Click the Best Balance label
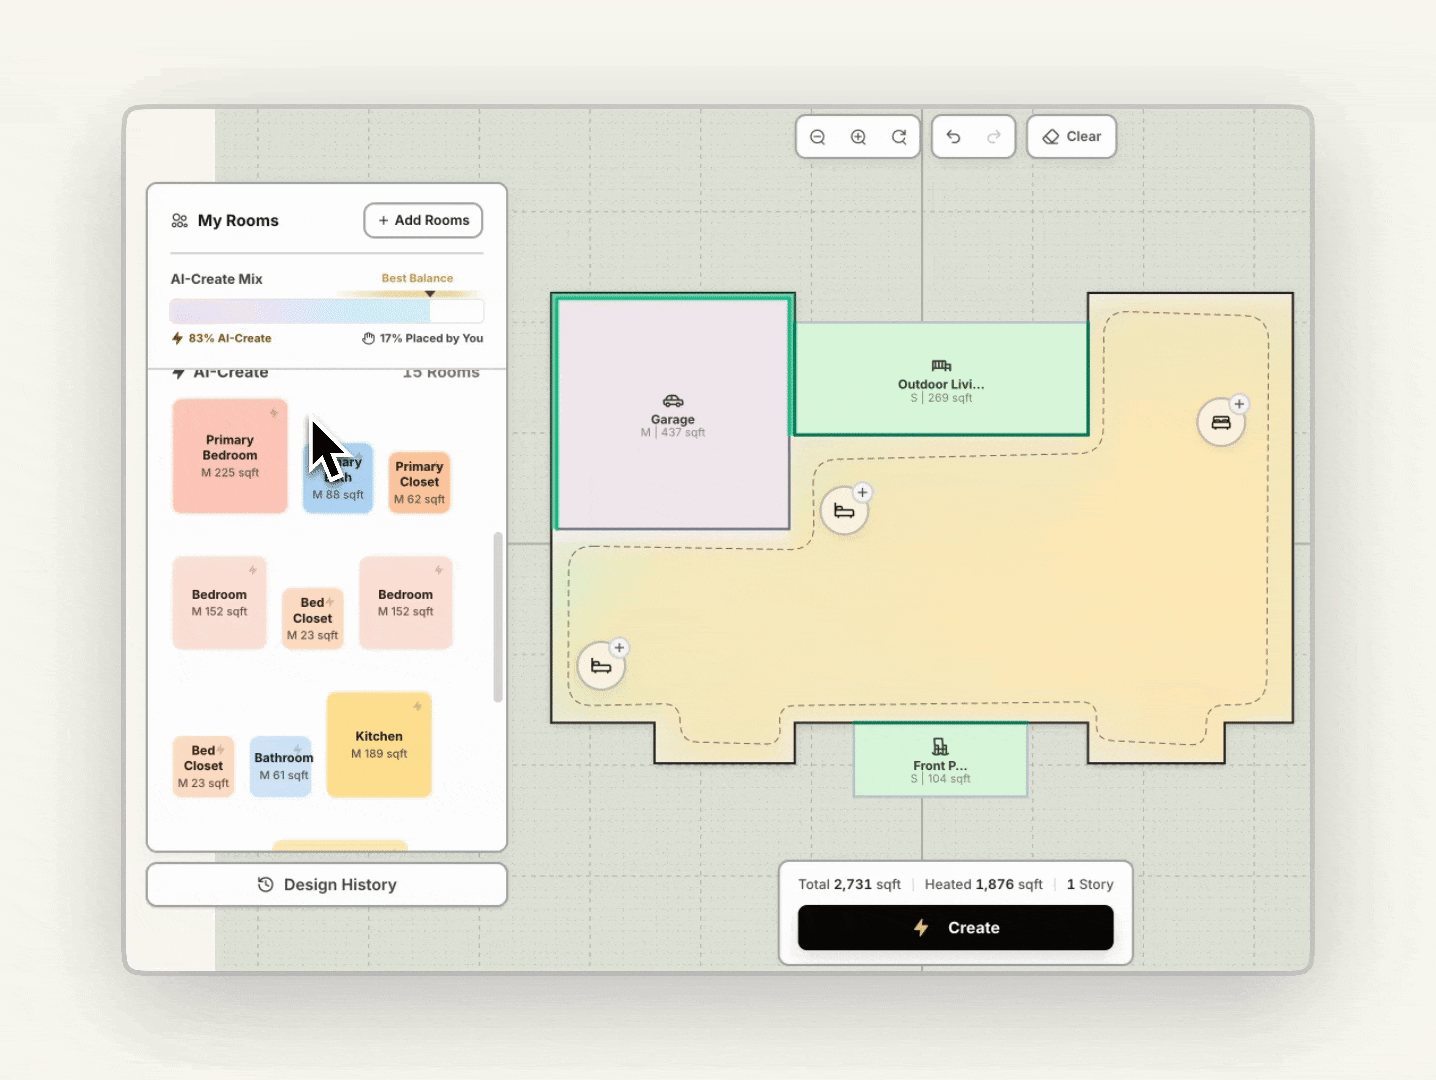 [417, 278]
